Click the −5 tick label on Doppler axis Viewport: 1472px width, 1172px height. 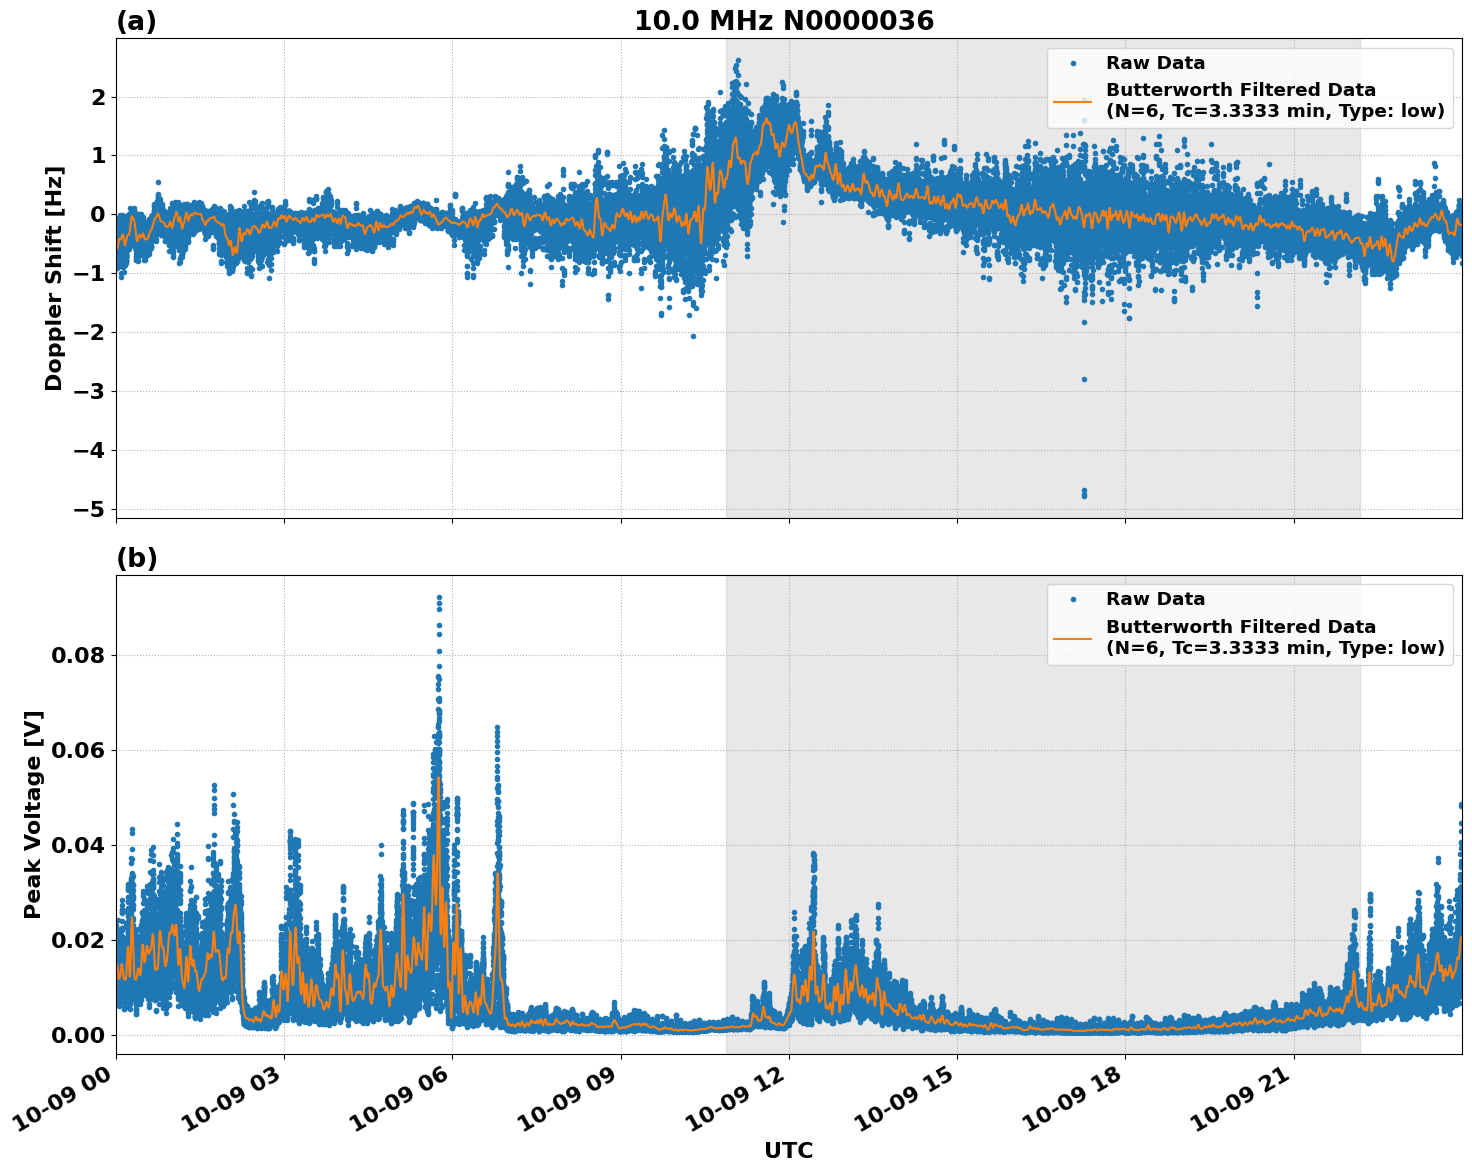[x=88, y=509]
